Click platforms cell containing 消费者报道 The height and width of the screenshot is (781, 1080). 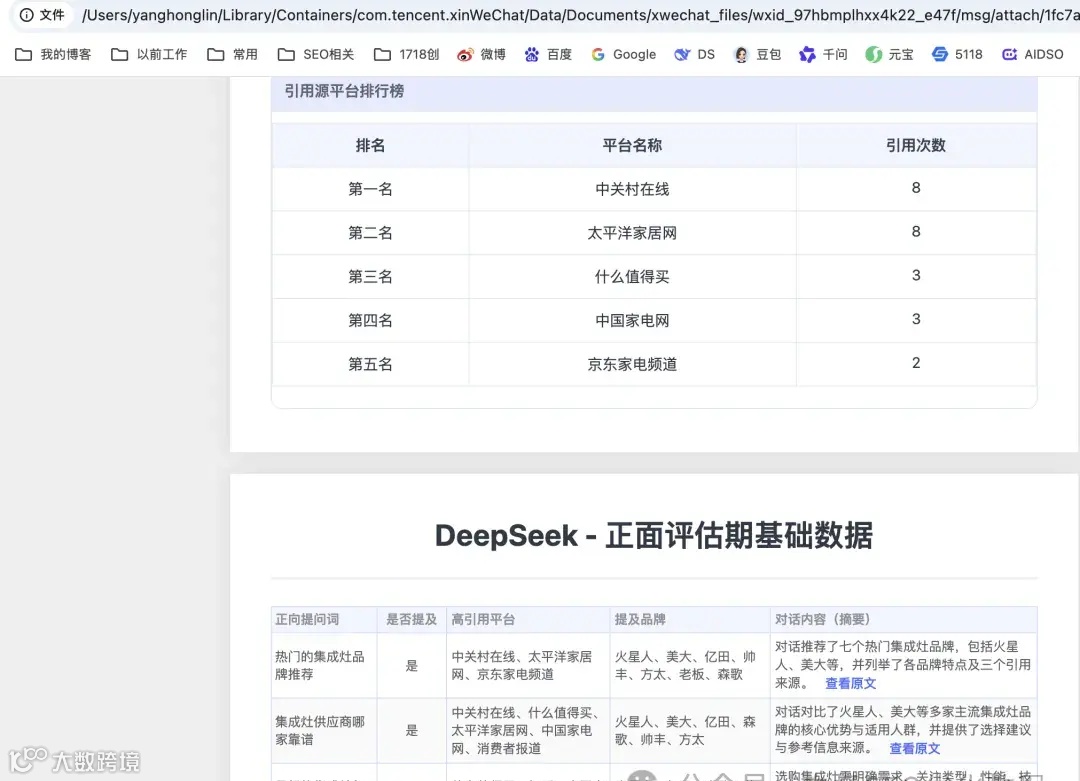(x=528, y=730)
